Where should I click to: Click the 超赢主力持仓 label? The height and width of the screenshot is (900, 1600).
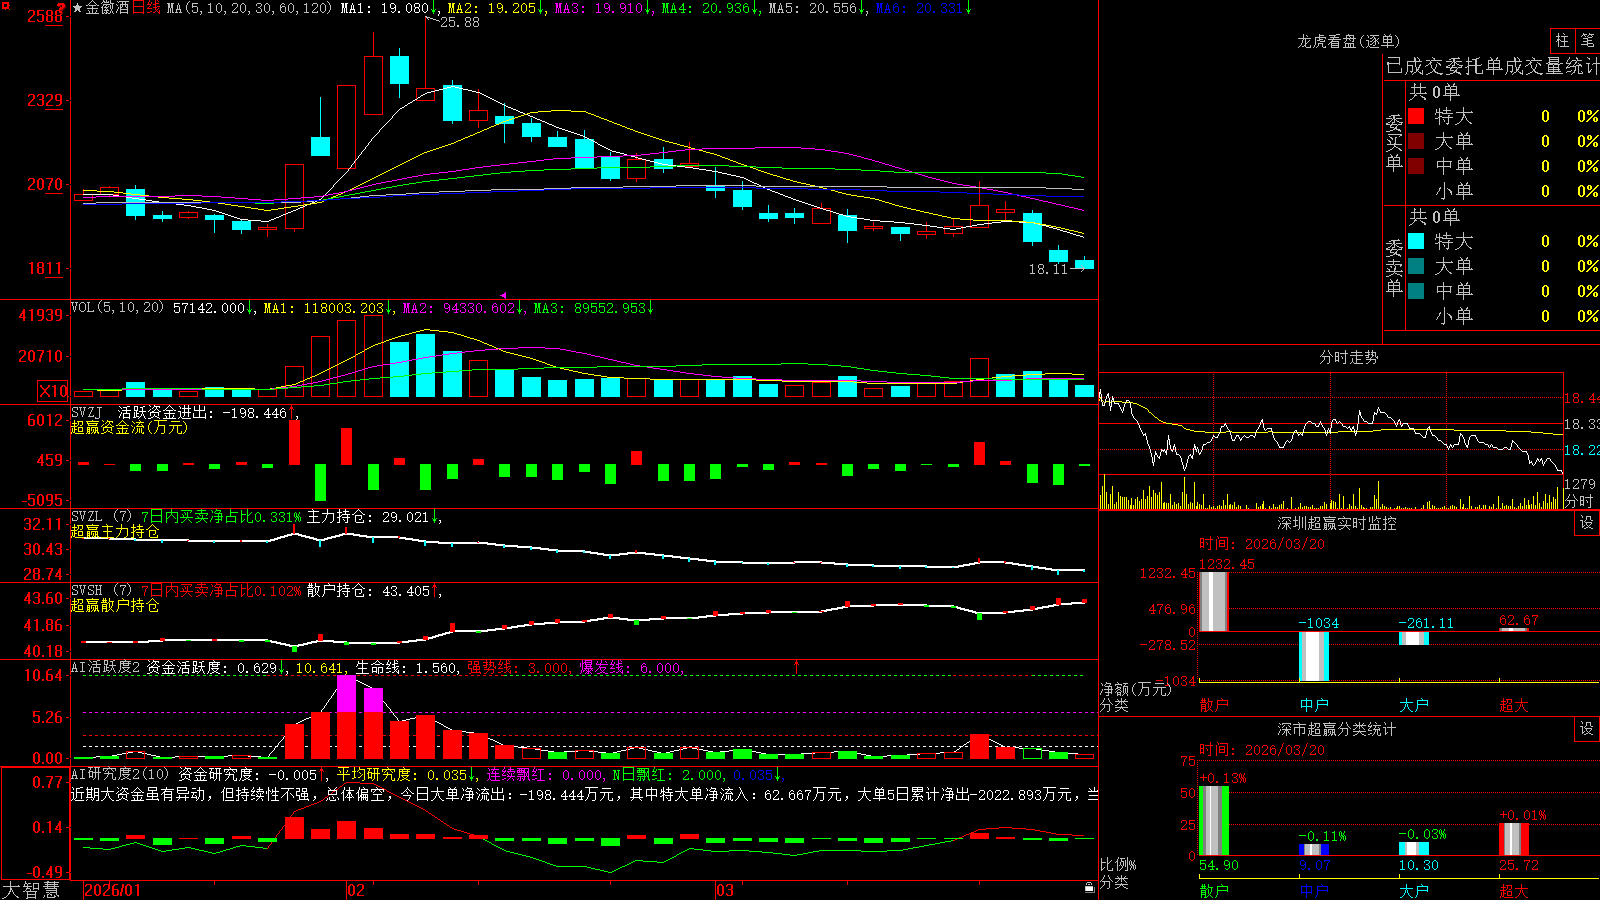click(115, 531)
